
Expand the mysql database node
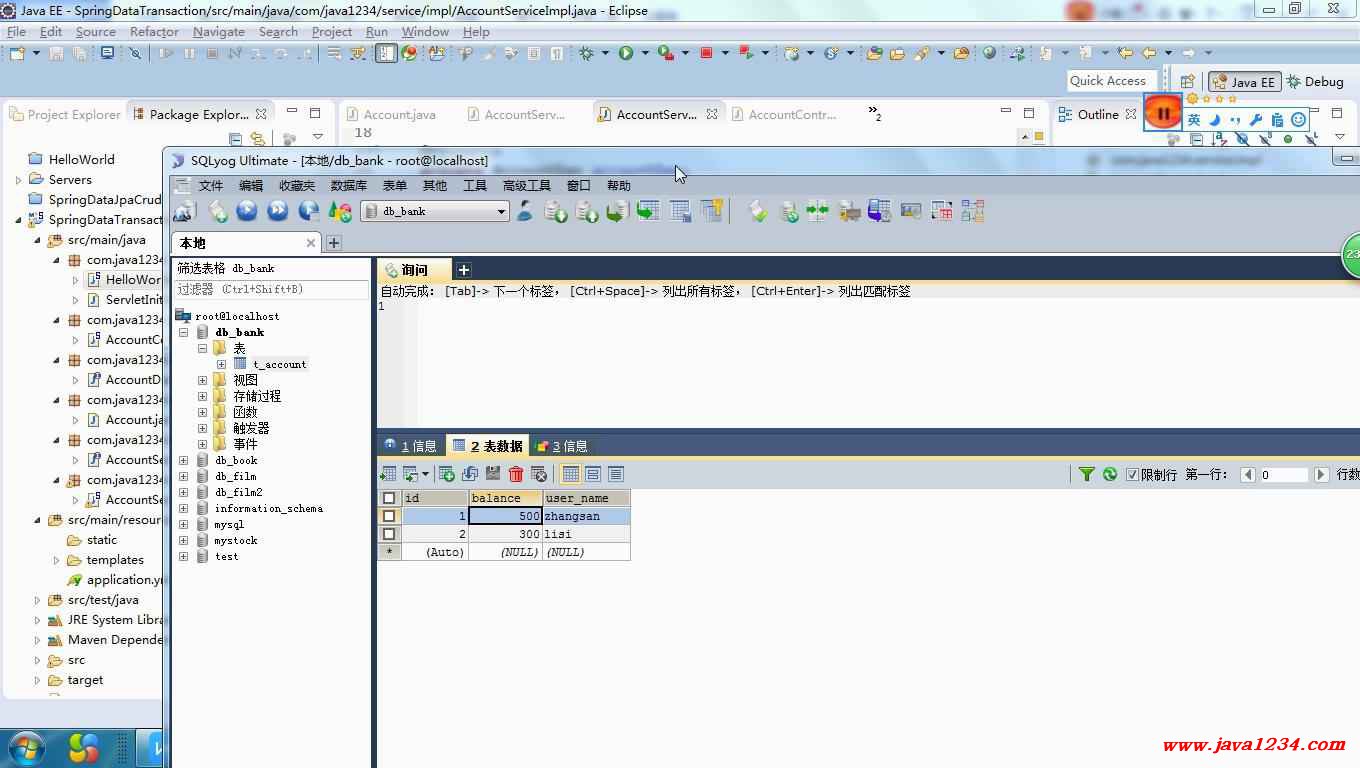183,524
